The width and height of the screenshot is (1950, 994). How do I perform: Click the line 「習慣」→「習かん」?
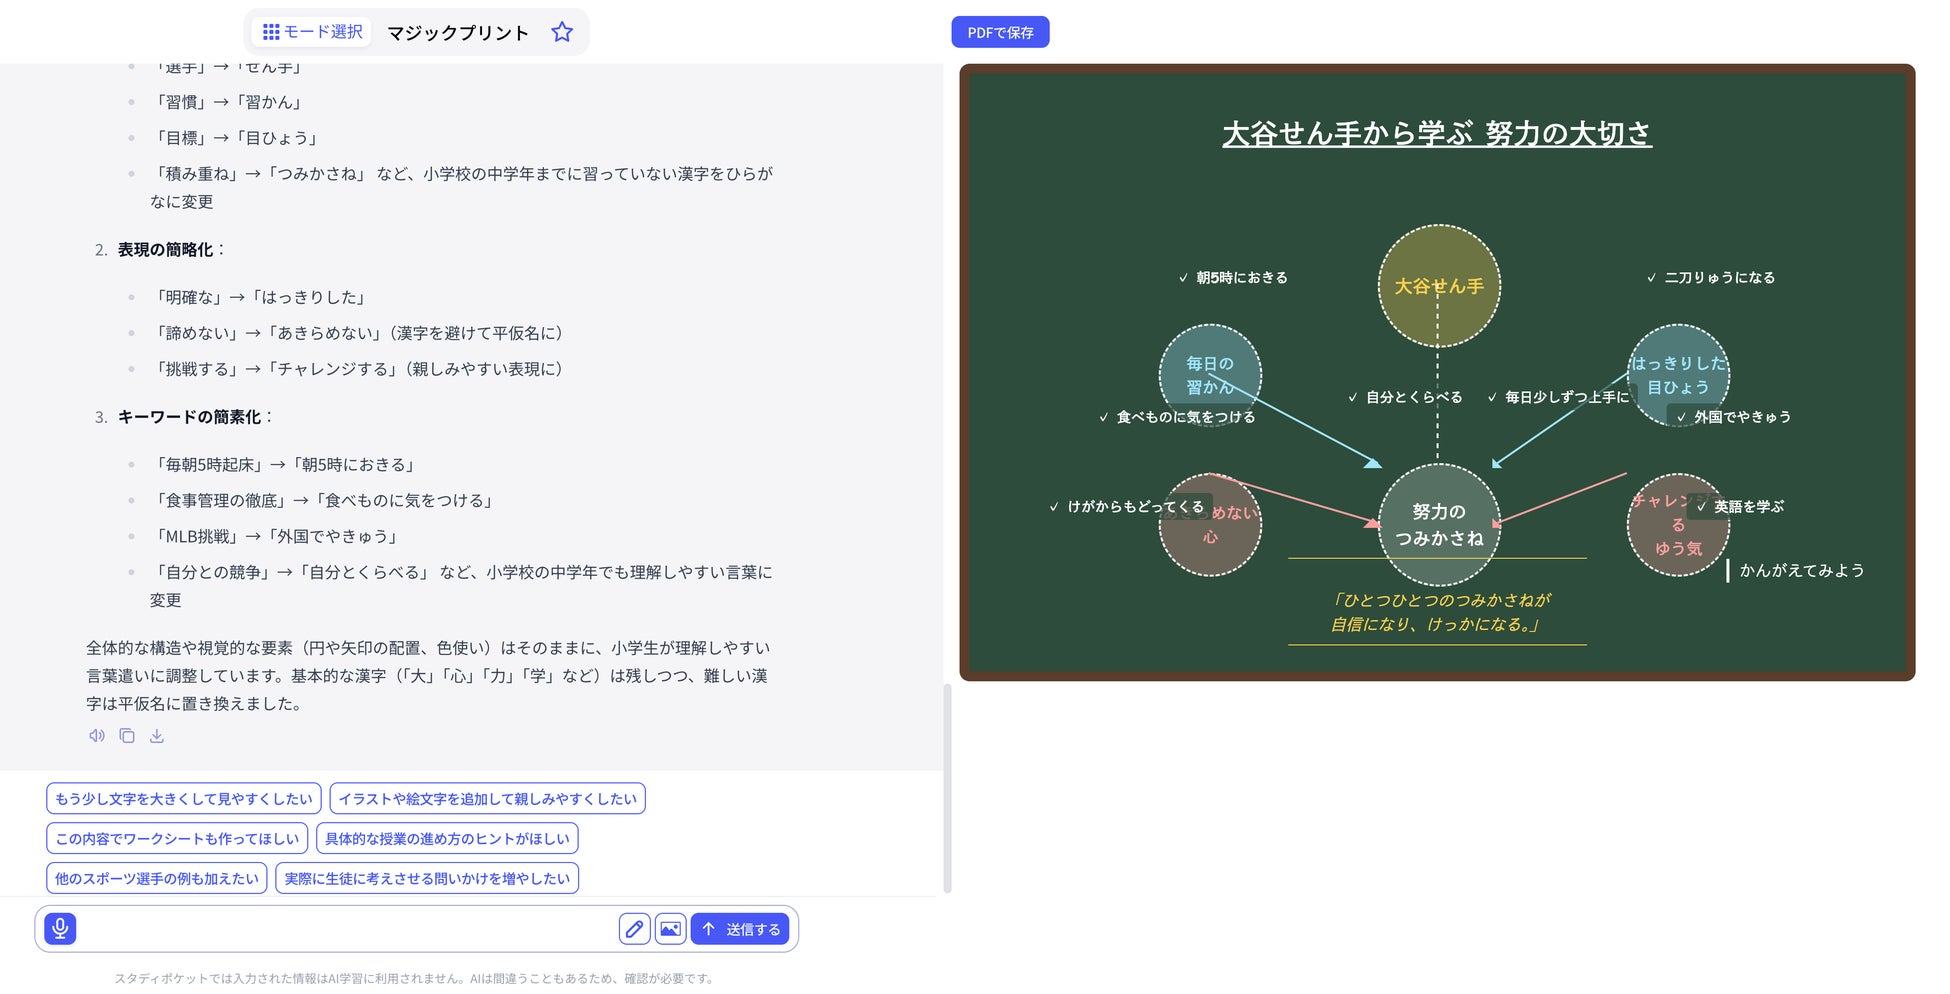(x=227, y=102)
